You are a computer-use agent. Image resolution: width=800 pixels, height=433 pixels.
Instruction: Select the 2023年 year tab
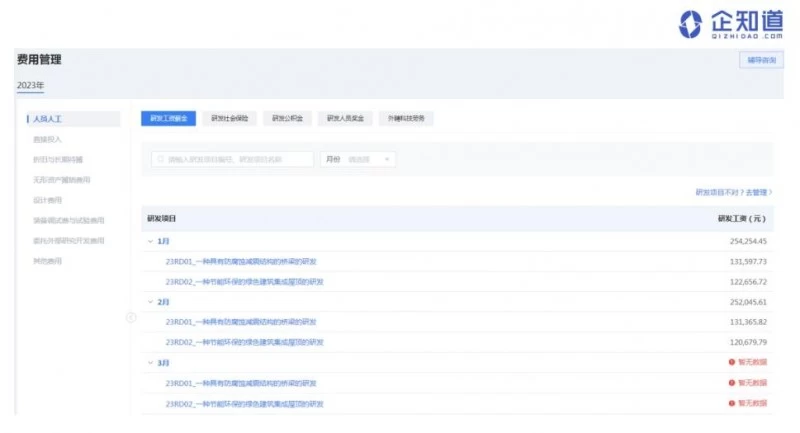tap(30, 85)
